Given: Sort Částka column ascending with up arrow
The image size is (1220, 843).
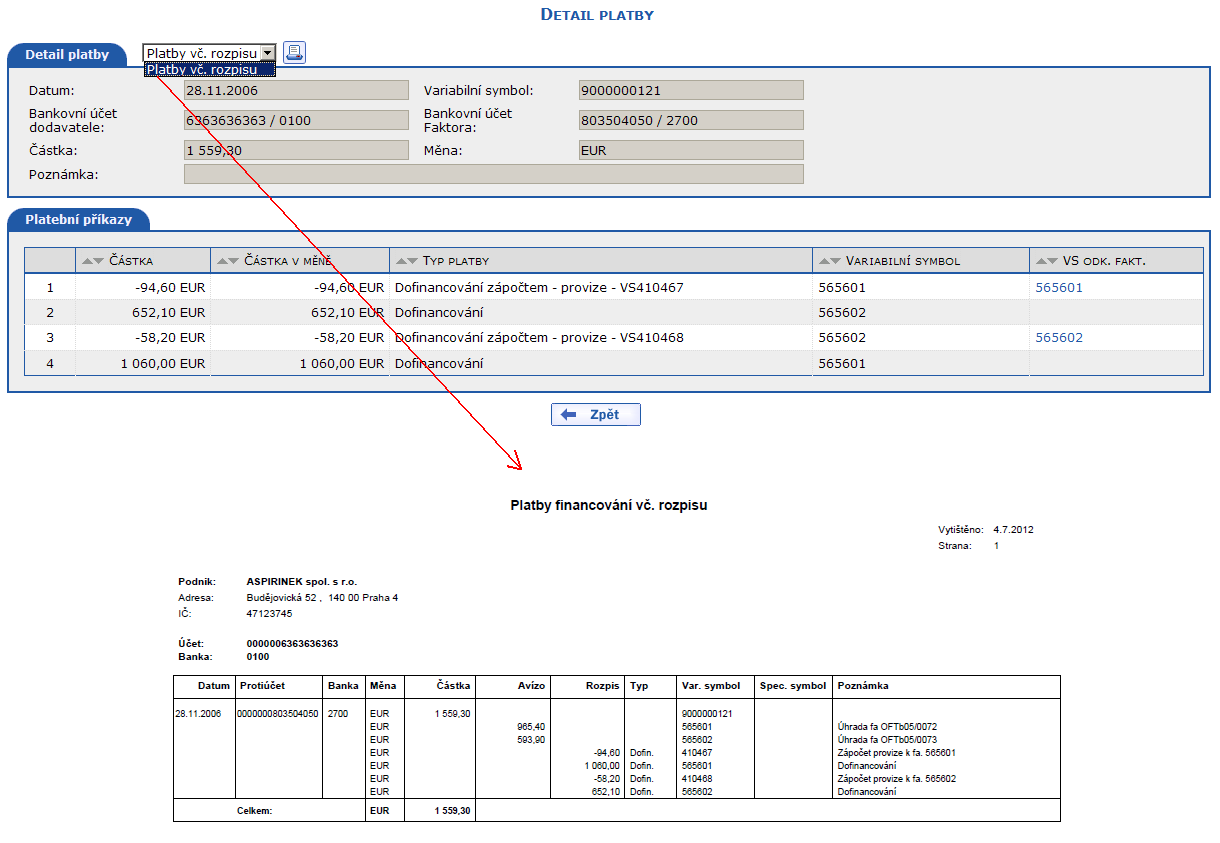Looking at the screenshot, I should coord(87,261).
